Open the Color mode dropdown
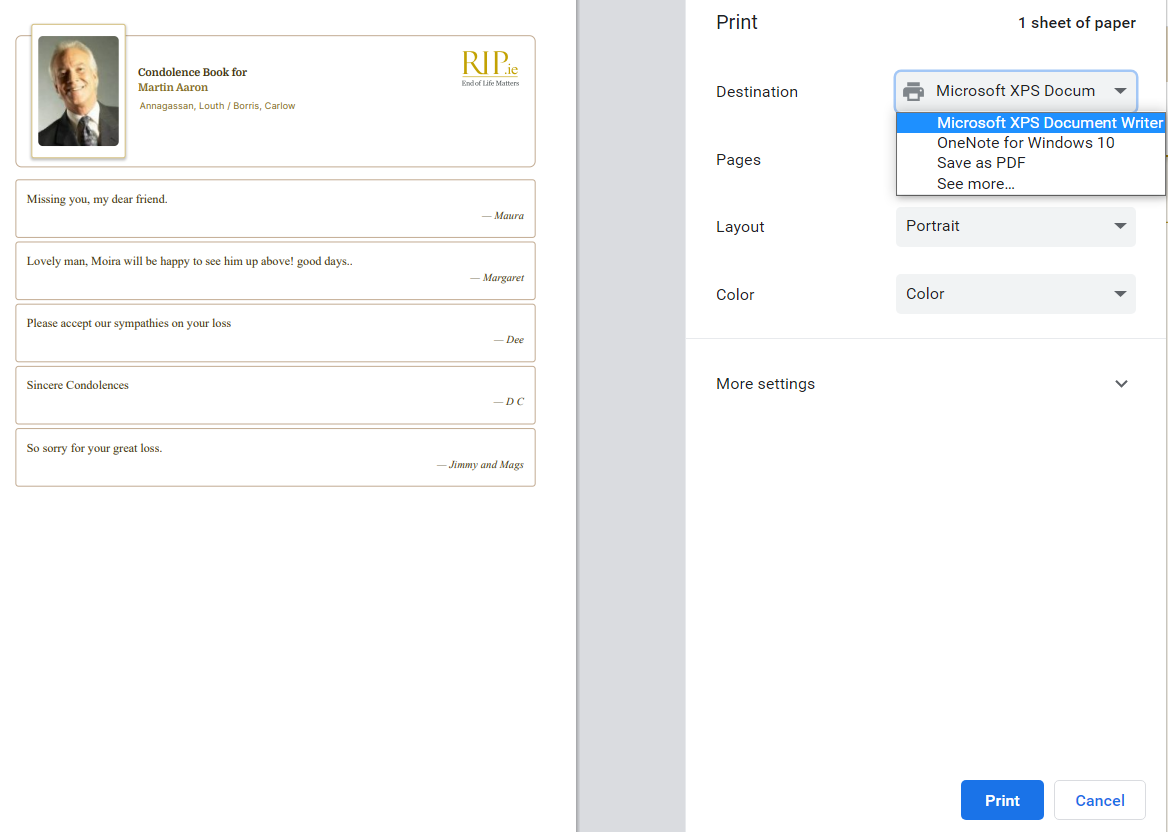 tap(1015, 294)
